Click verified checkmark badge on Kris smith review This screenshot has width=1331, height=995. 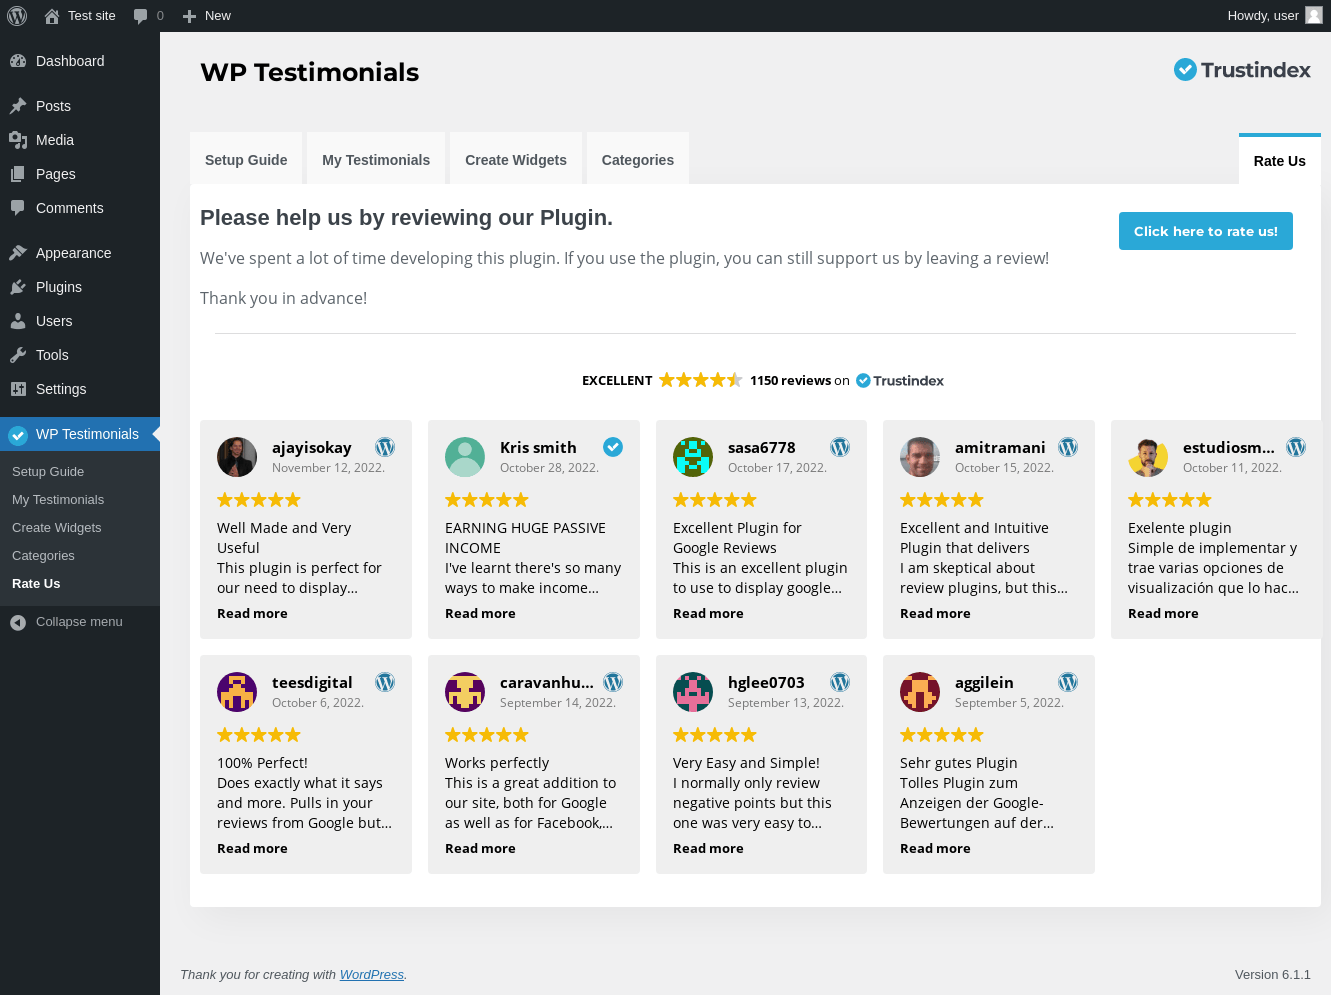tap(613, 447)
